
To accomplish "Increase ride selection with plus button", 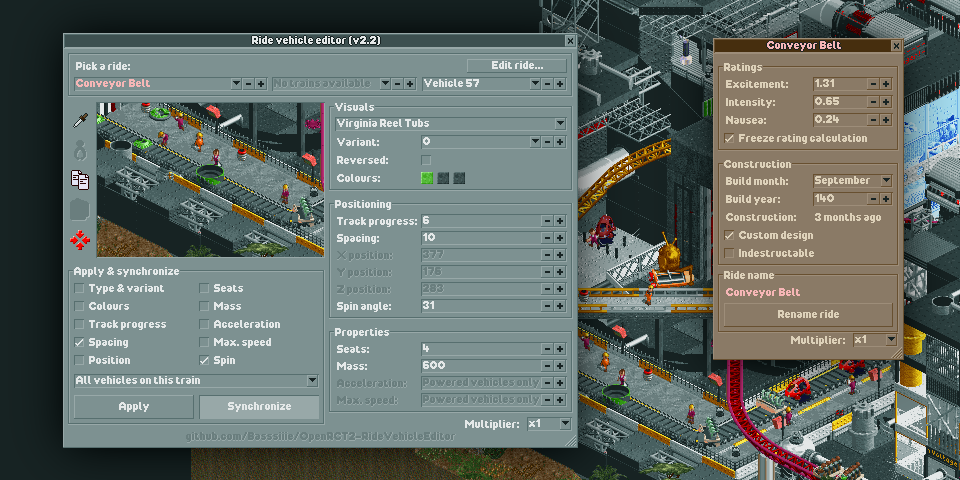I will 260,84.
